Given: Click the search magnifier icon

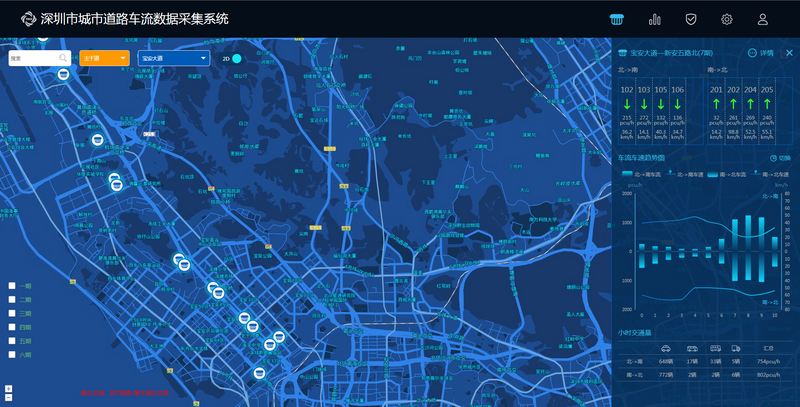Looking at the screenshot, I should pos(63,59).
